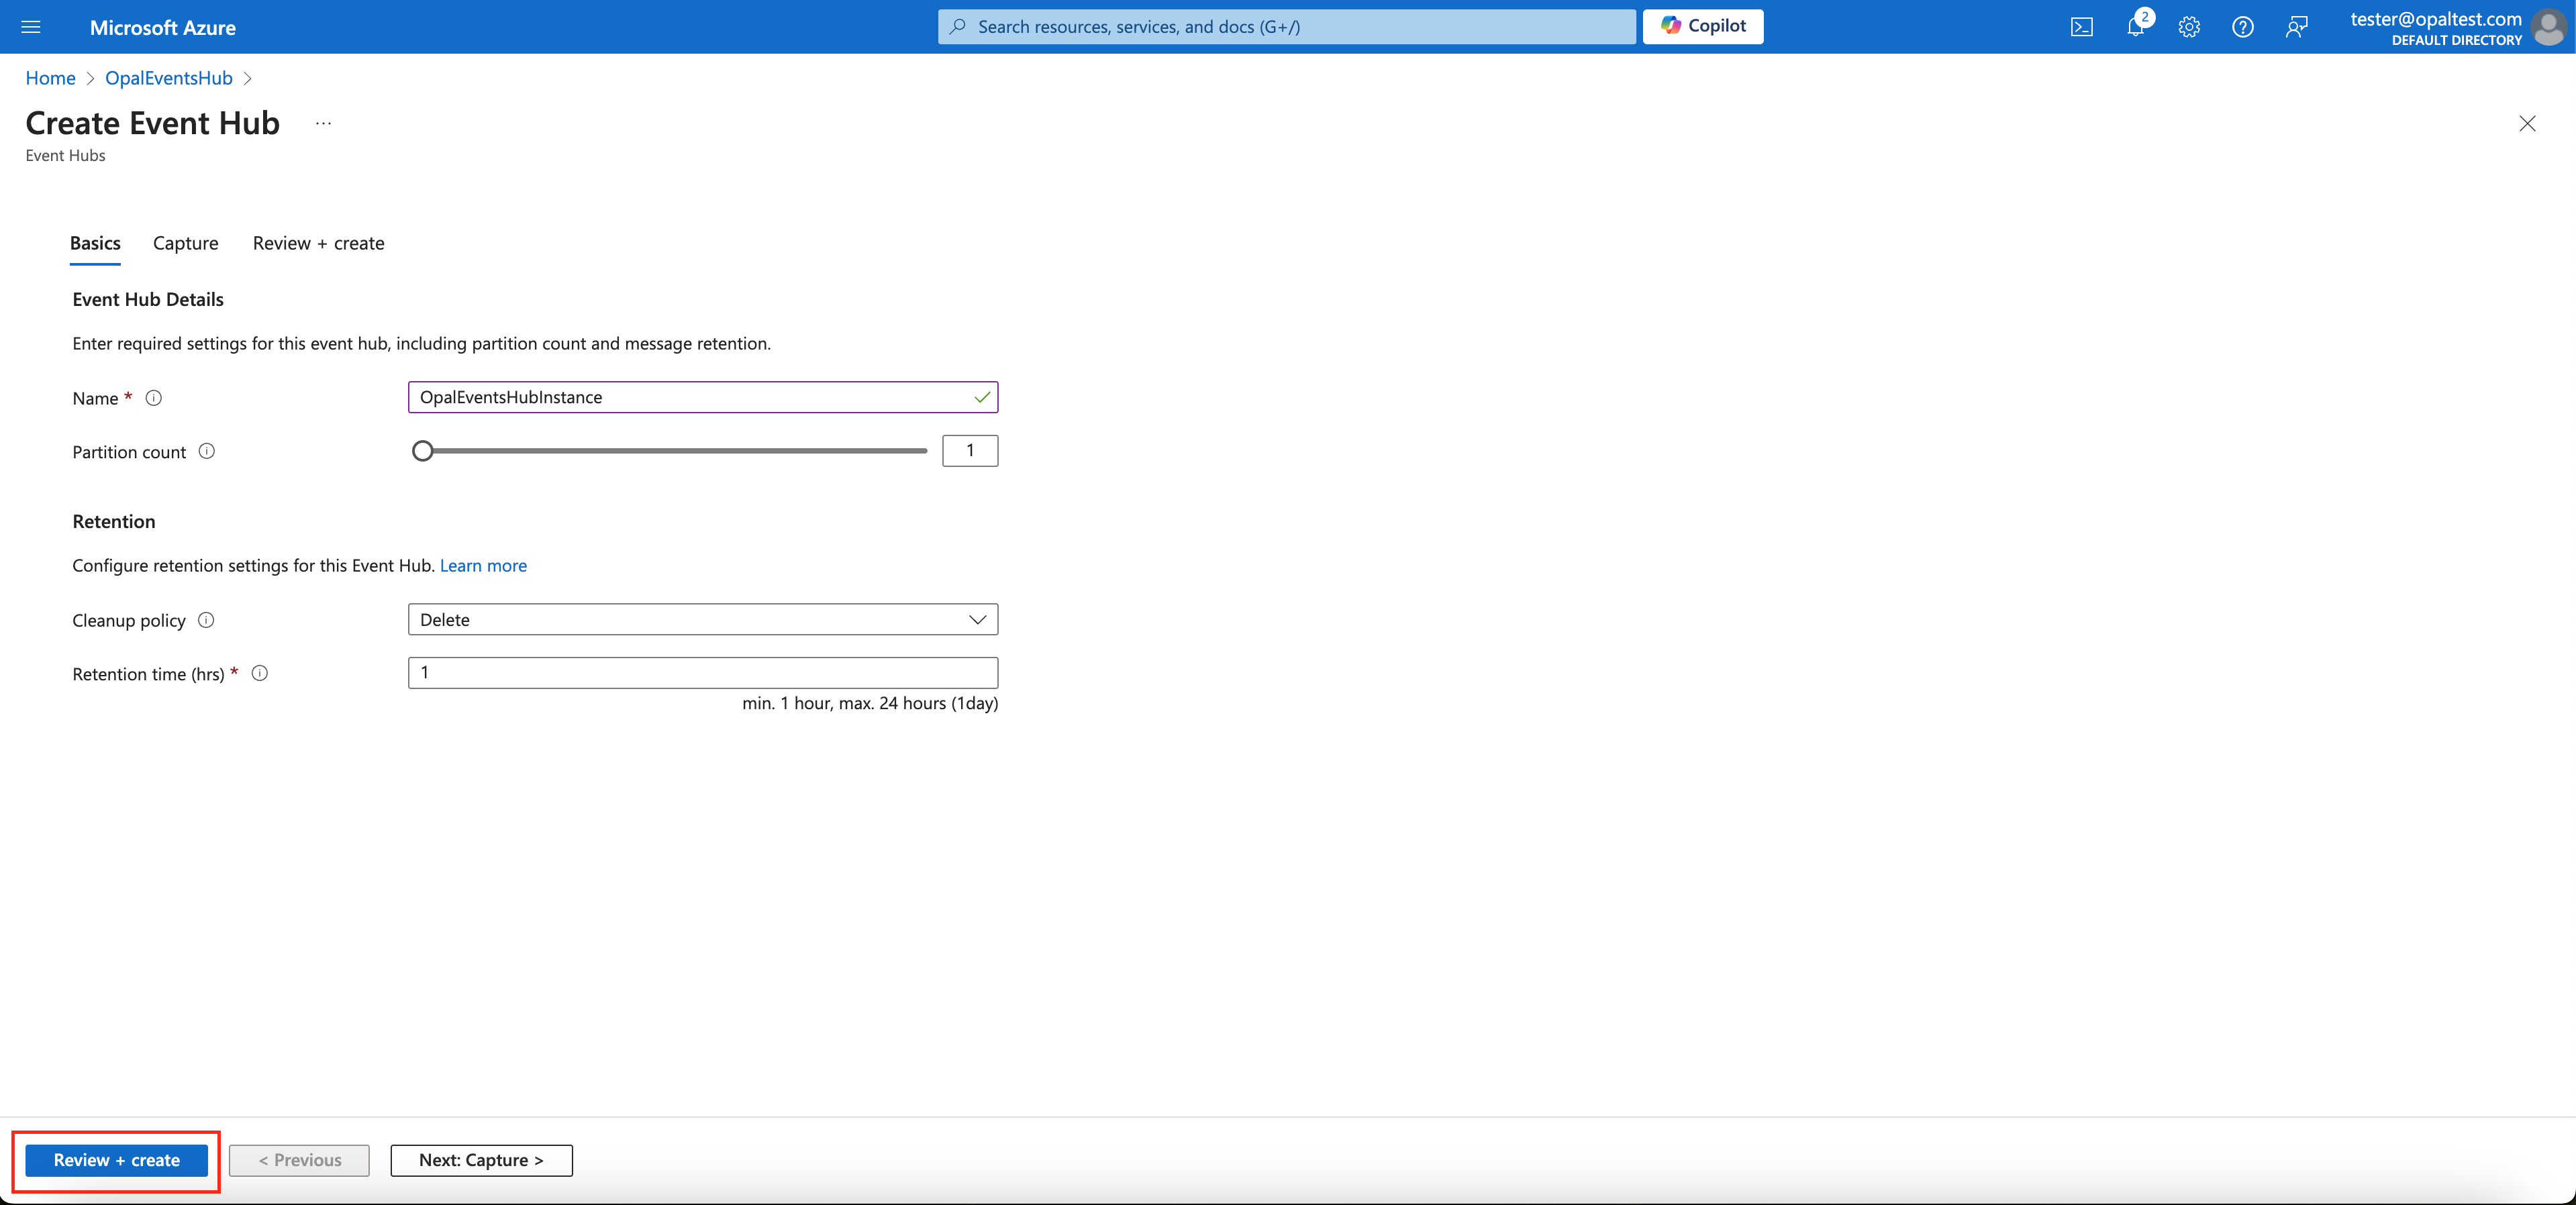Open the feedback icon

(x=2296, y=27)
